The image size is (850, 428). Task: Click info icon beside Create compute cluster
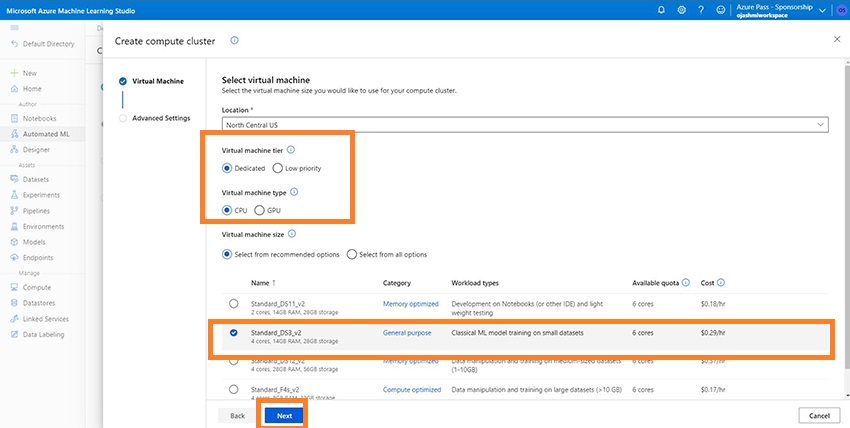234,41
